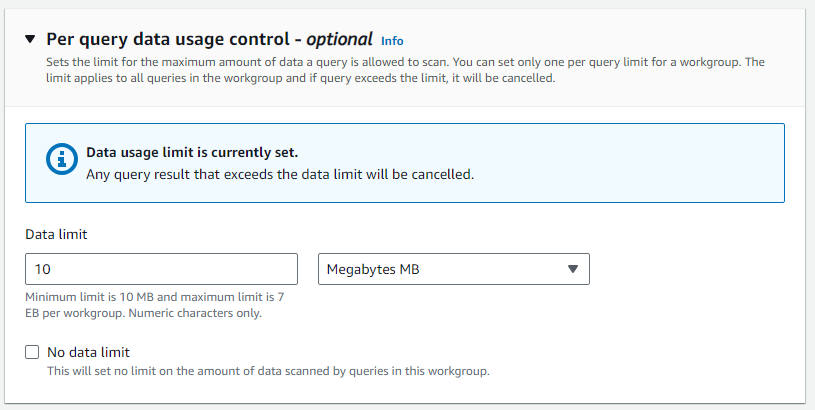Focus the Data limit input field
Screen dimensions: 815x410
(161, 269)
